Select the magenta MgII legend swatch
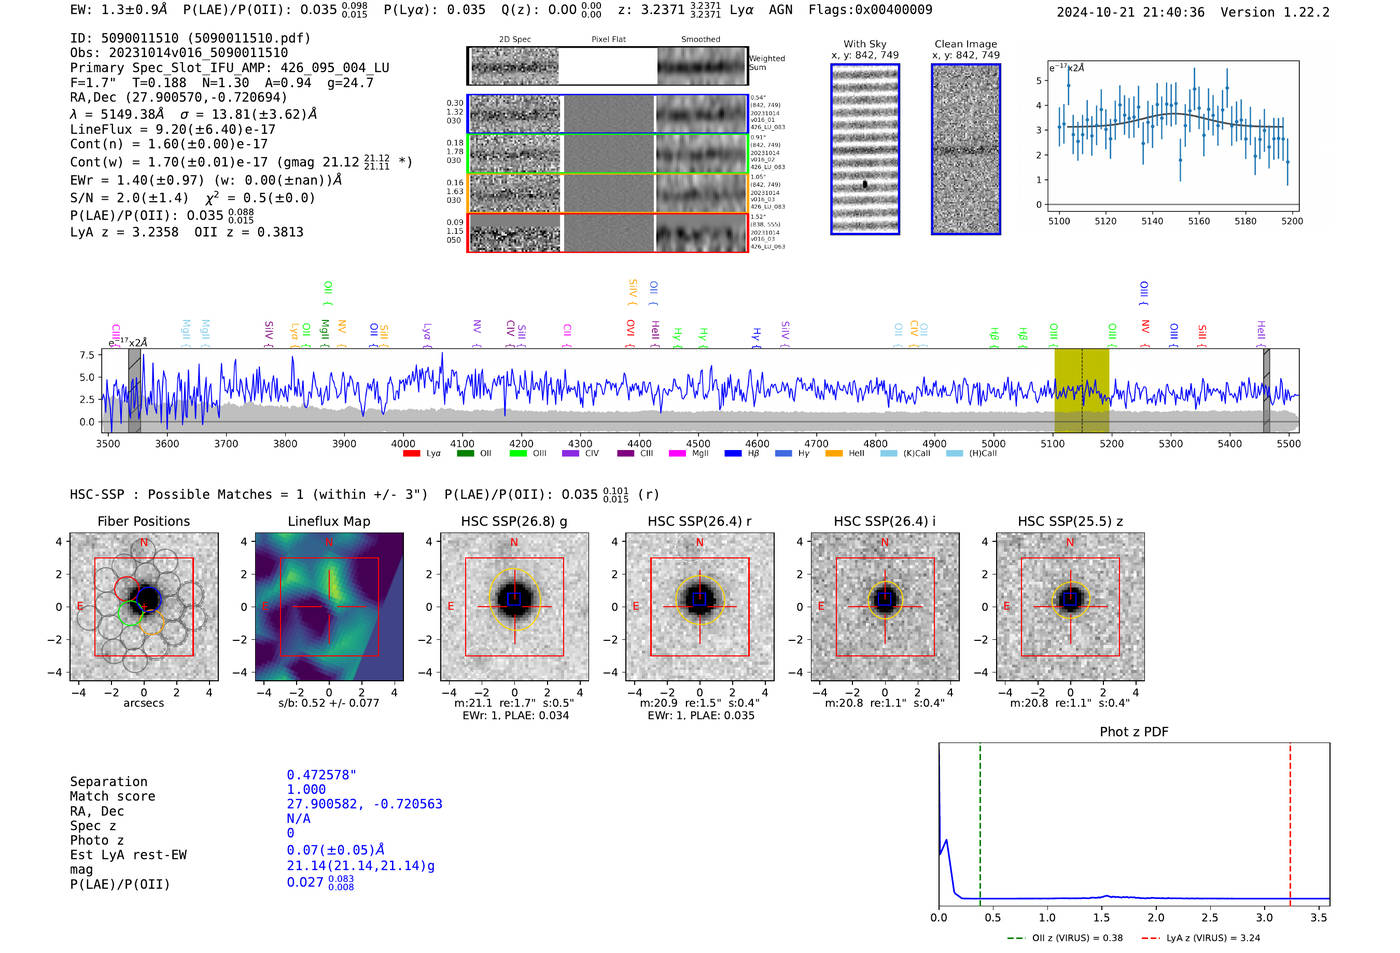 677,454
